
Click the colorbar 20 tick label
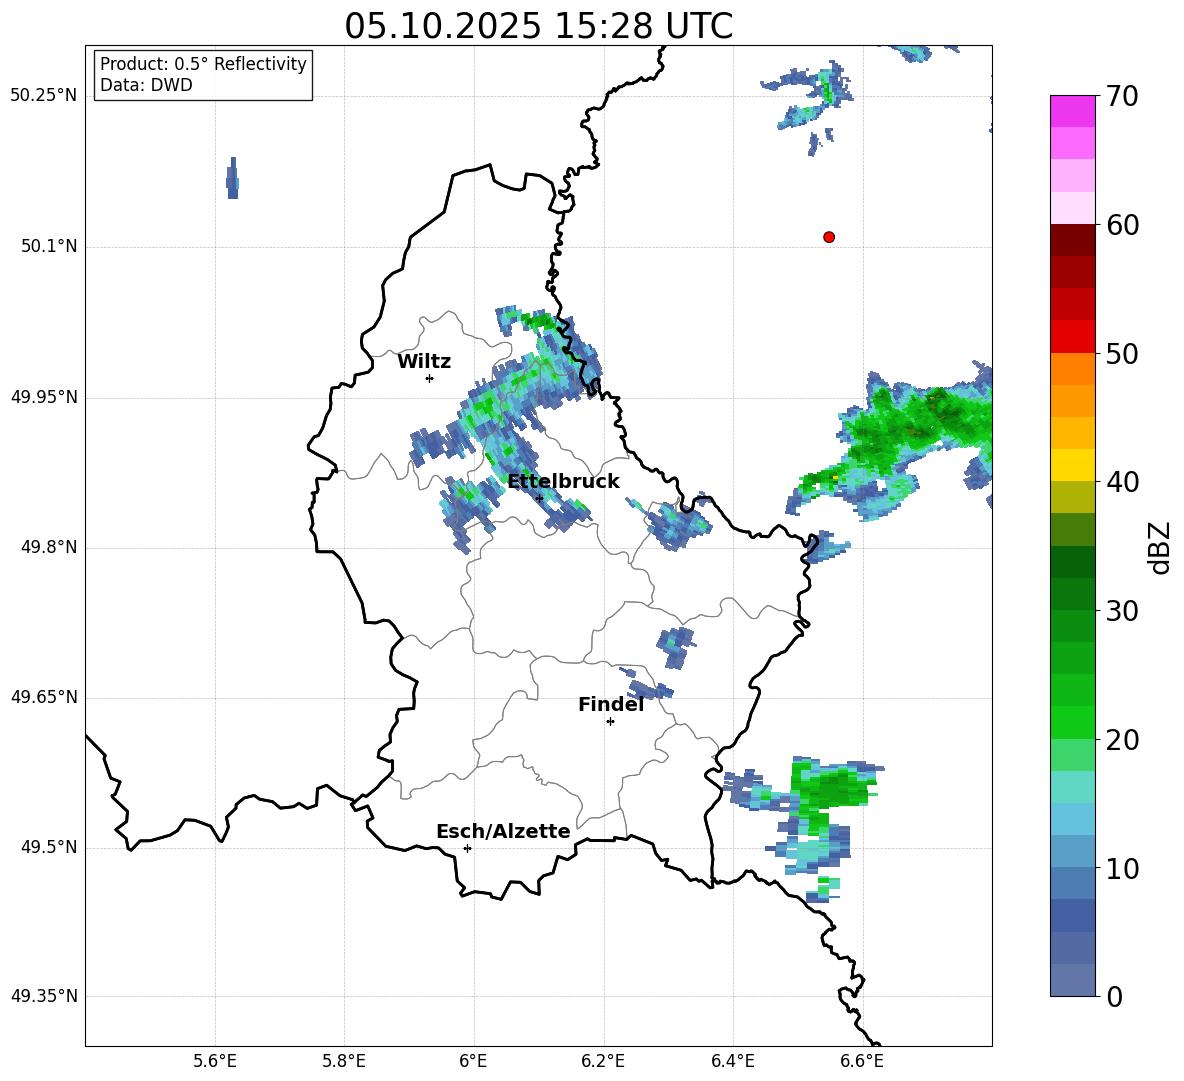(1122, 740)
